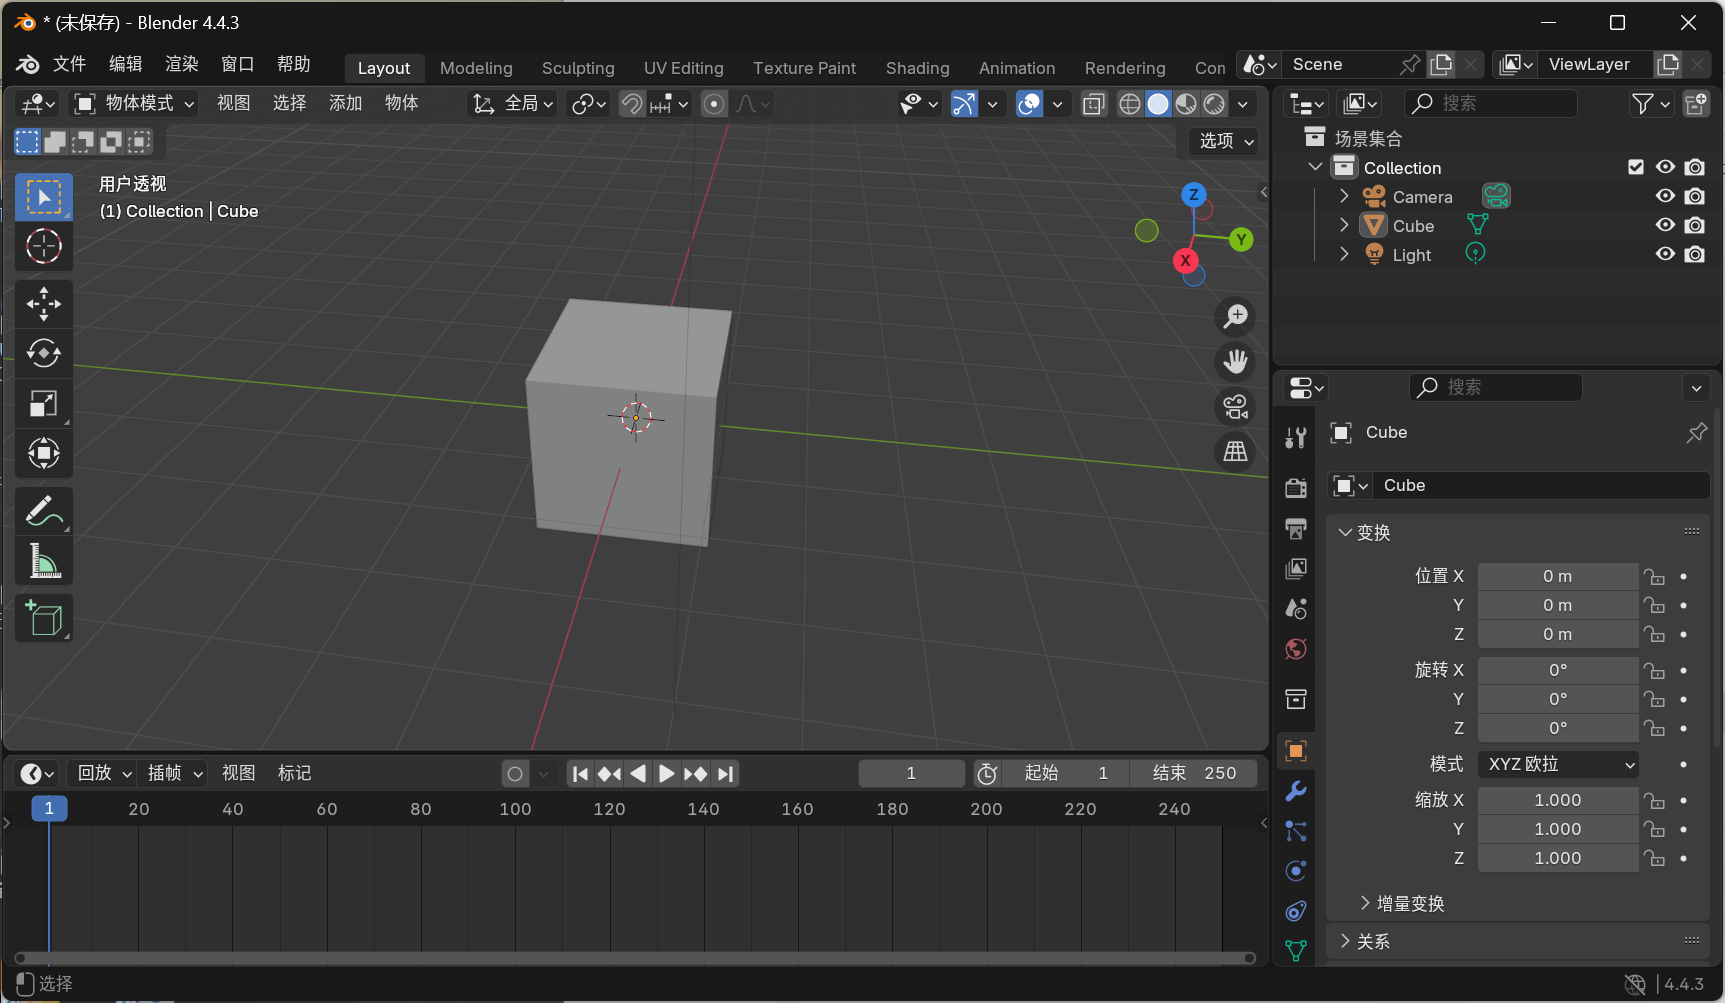Click the viewport zoom magnifier icon

[x=1236, y=316]
